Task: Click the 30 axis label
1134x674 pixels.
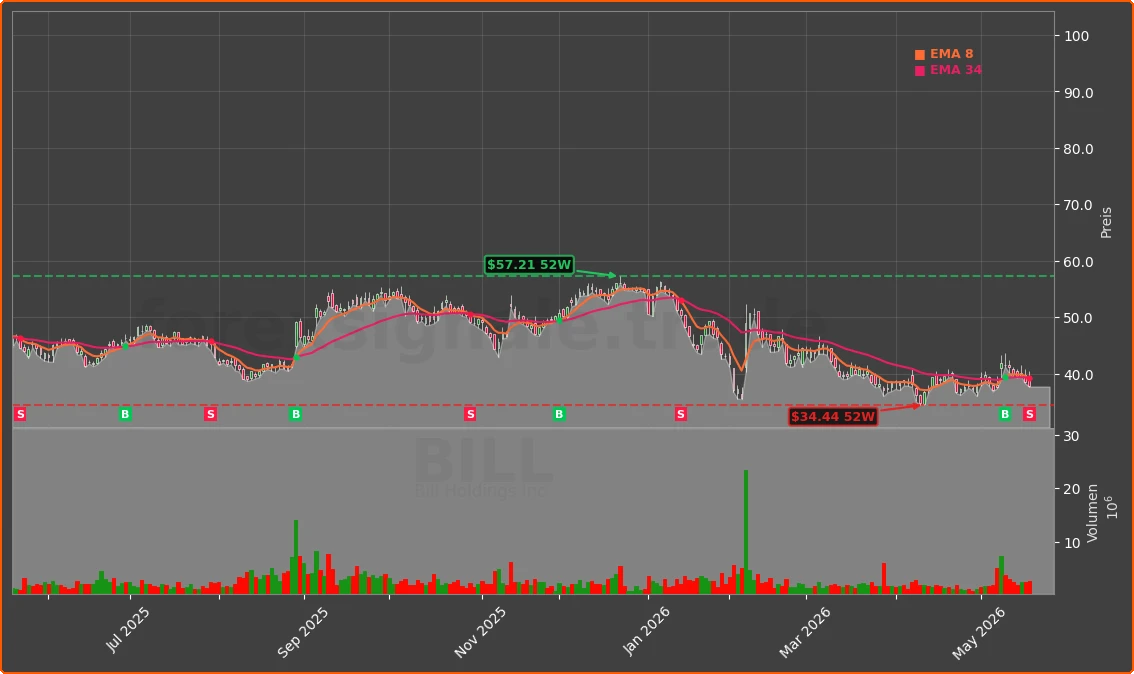Action: (x=1072, y=435)
